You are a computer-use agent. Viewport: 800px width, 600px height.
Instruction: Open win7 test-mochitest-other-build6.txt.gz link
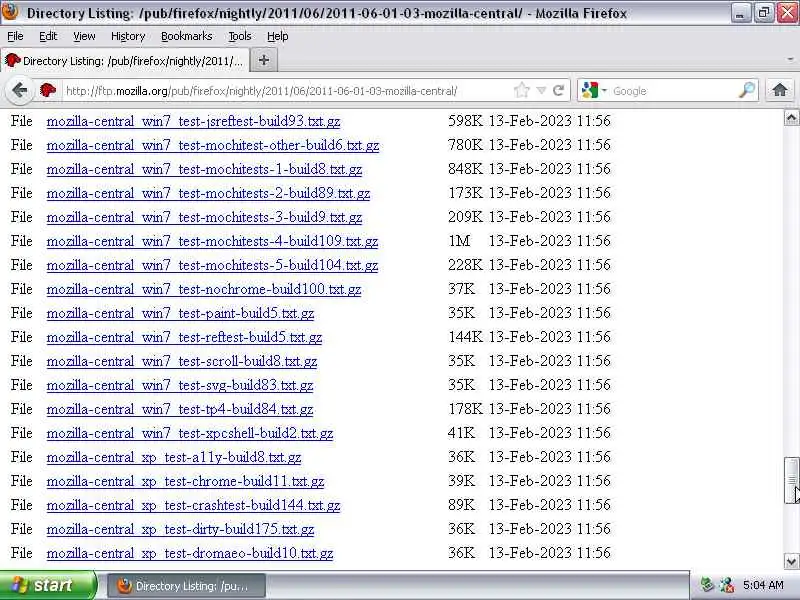click(x=213, y=145)
